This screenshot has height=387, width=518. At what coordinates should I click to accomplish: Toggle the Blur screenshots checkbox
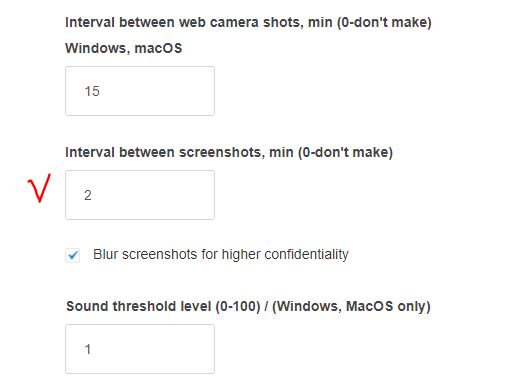point(73,255)
